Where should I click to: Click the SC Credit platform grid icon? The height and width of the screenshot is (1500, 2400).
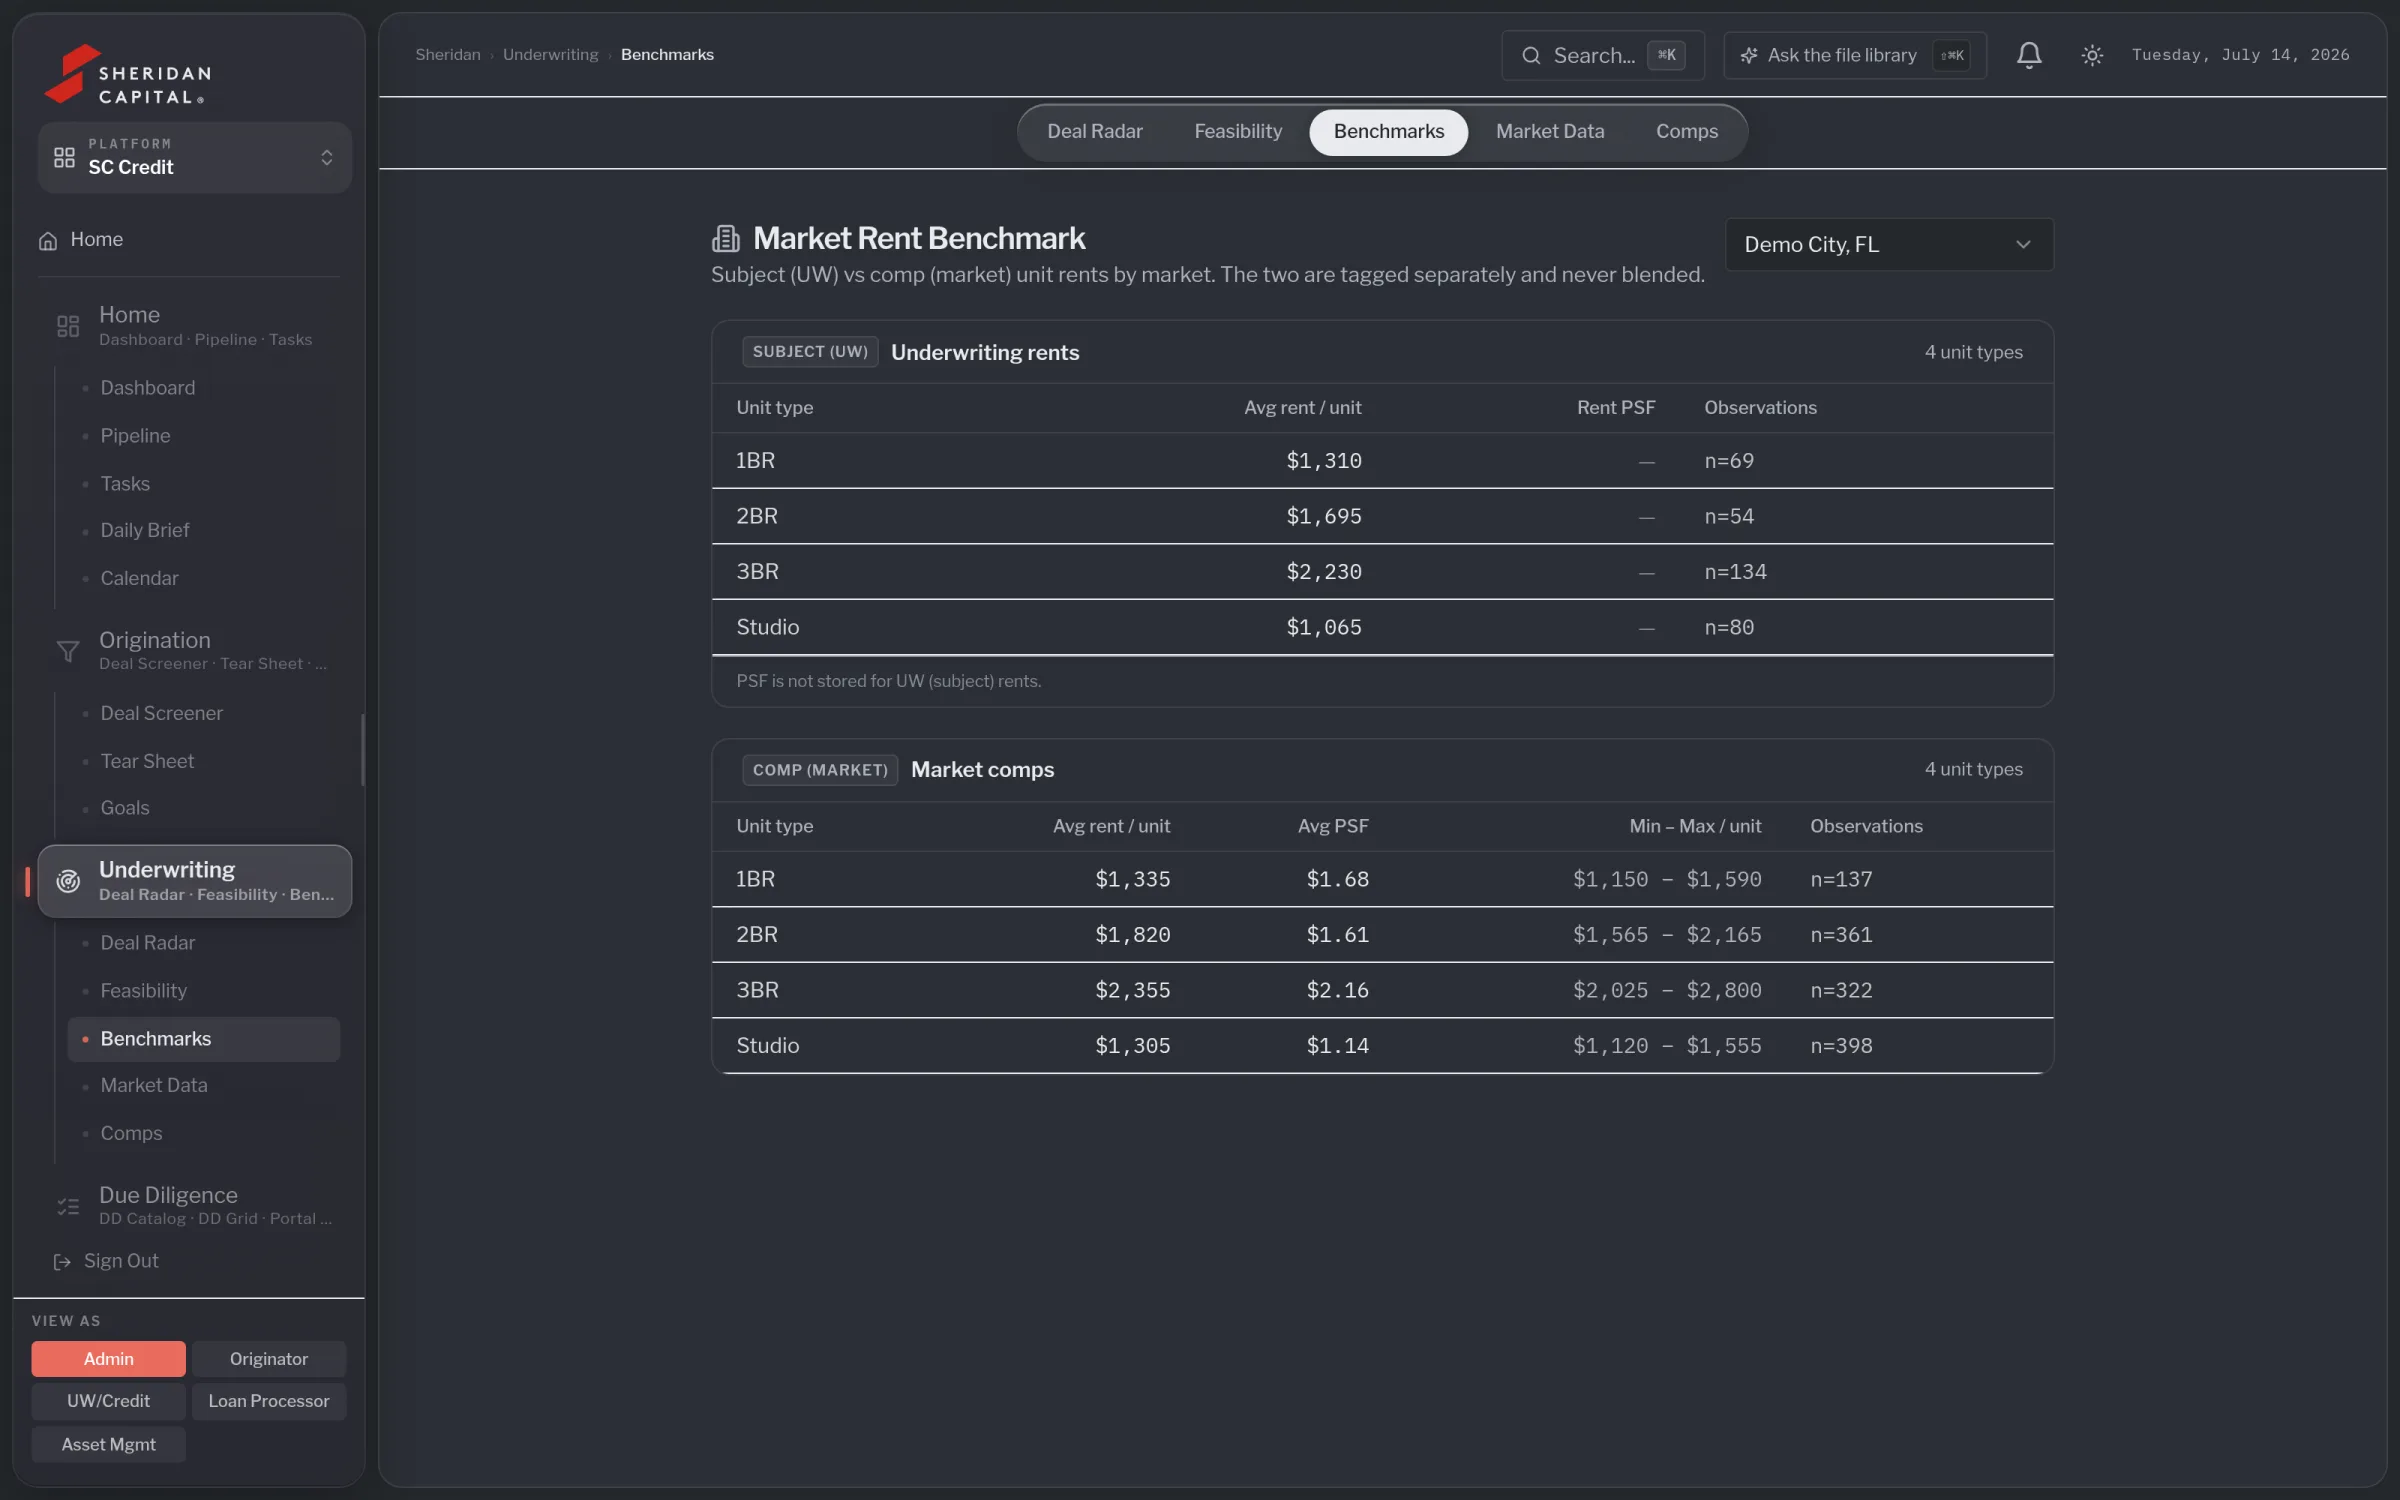pos(64,157)
